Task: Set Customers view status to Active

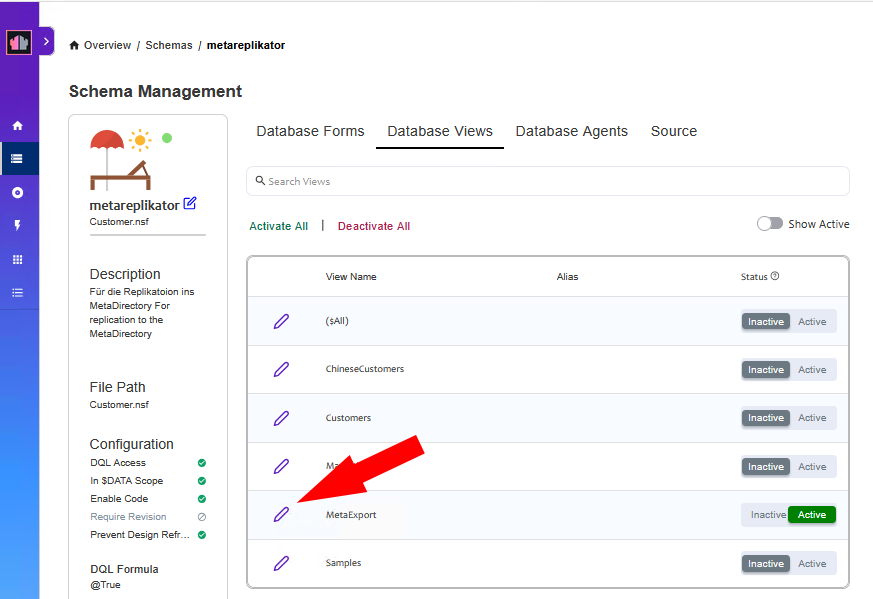Action: (812, 418)
